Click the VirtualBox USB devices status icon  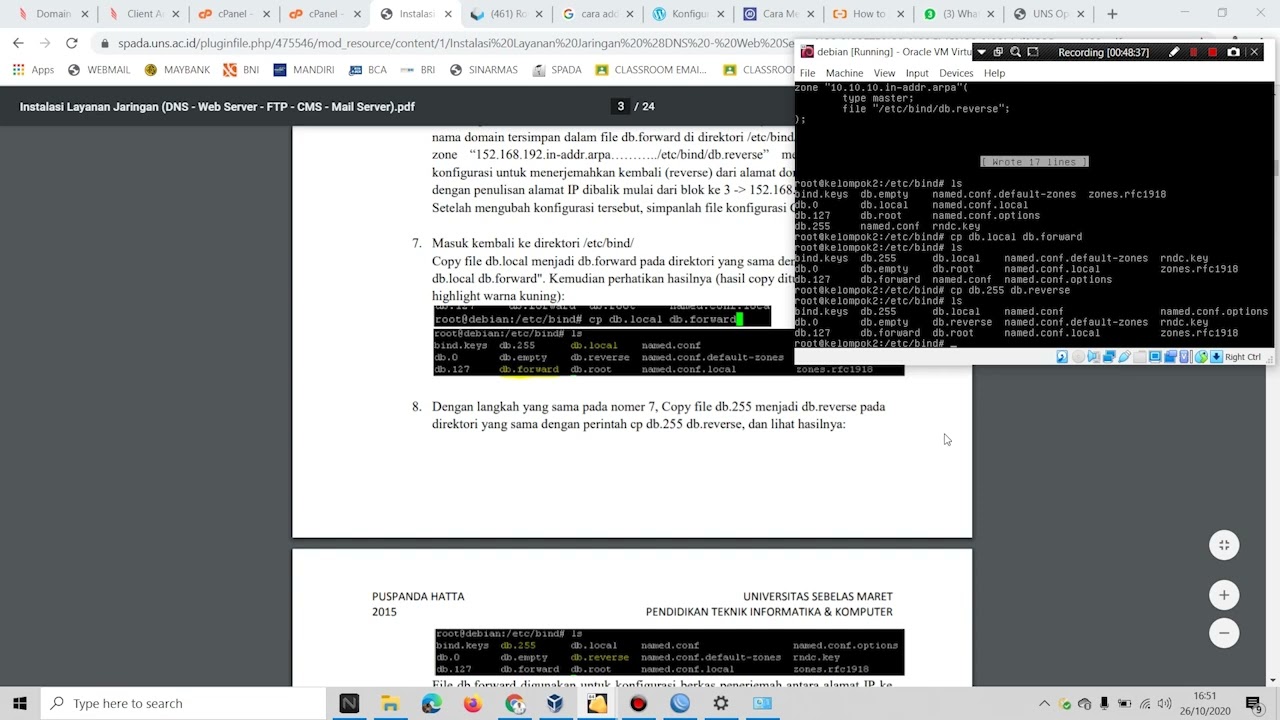1124,357
